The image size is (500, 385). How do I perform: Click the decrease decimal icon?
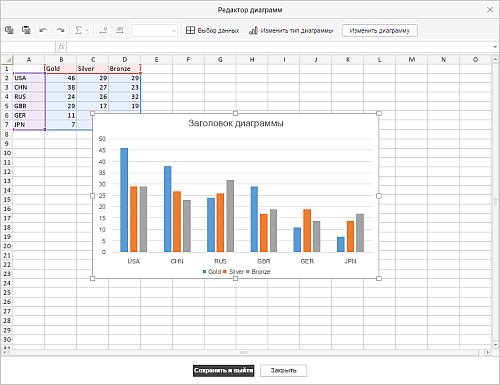(x=103, y=30)
